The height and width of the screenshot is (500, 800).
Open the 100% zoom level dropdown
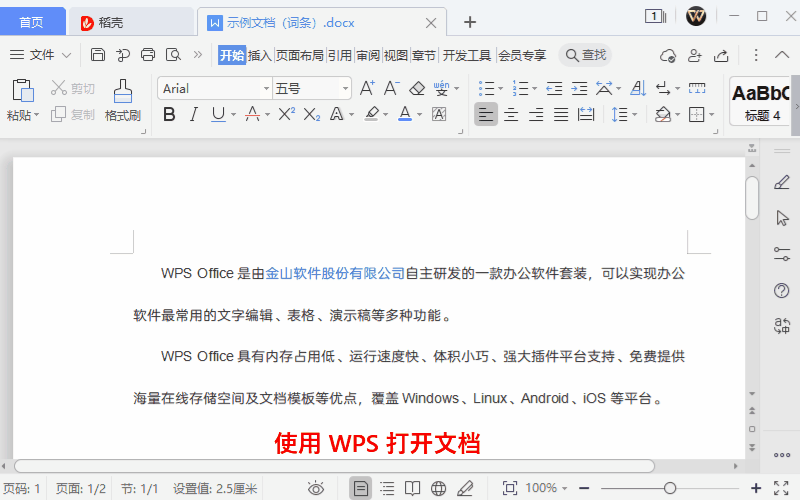[546, 488]
